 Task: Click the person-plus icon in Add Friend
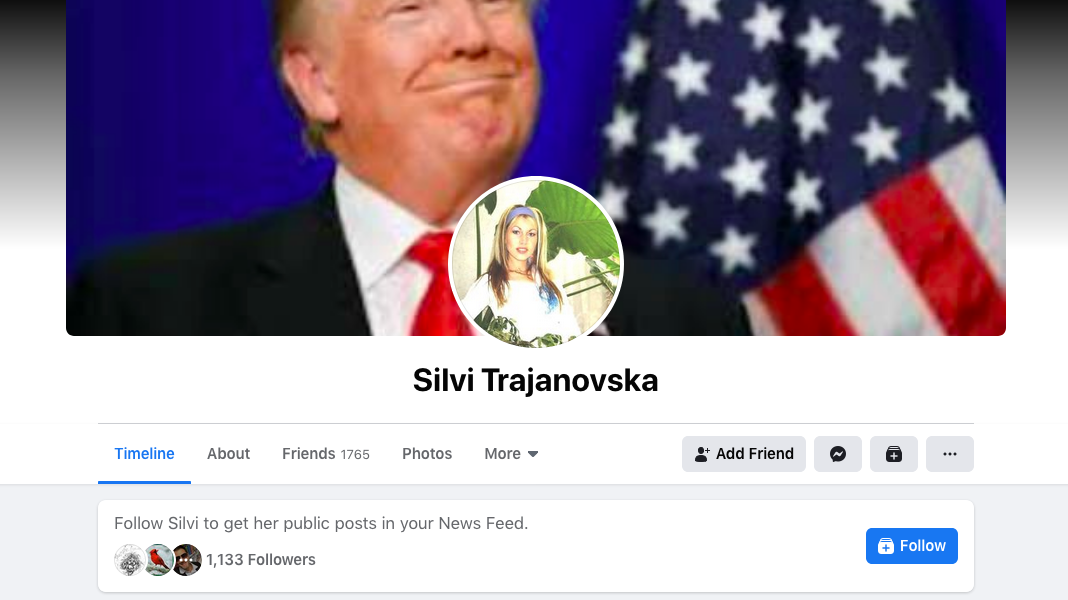(702, 454)
